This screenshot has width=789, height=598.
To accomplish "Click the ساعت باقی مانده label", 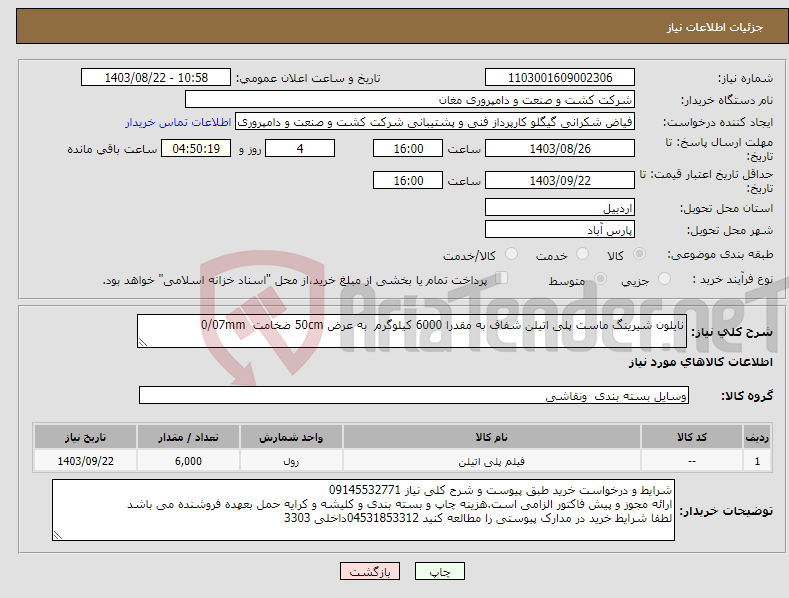I will pyautogui.click(x=112, y=150).
